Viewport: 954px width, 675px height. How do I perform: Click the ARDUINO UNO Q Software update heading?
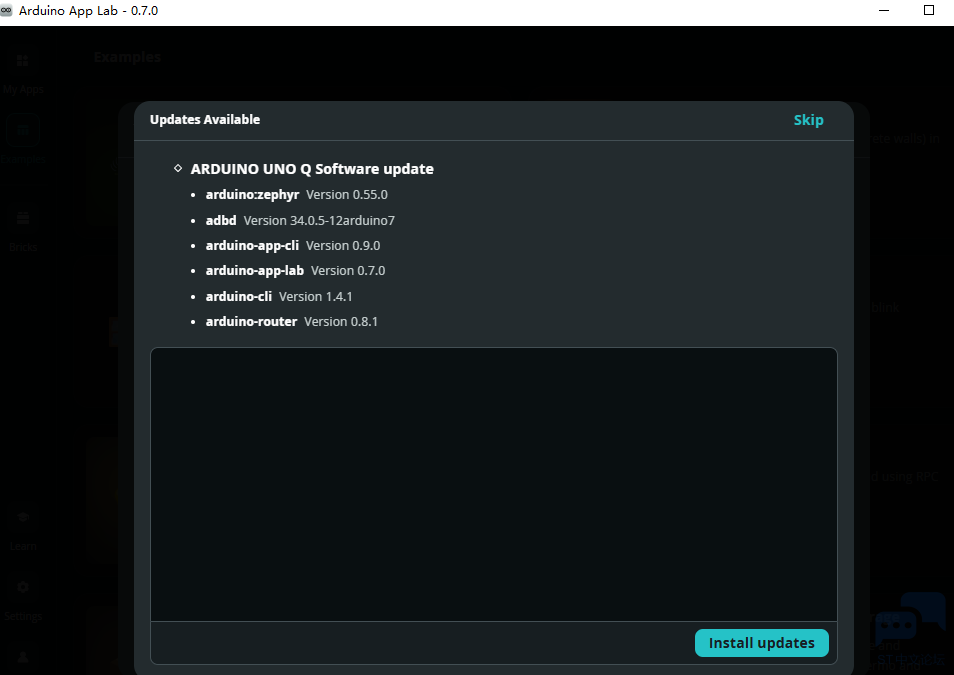coord(312,169)
